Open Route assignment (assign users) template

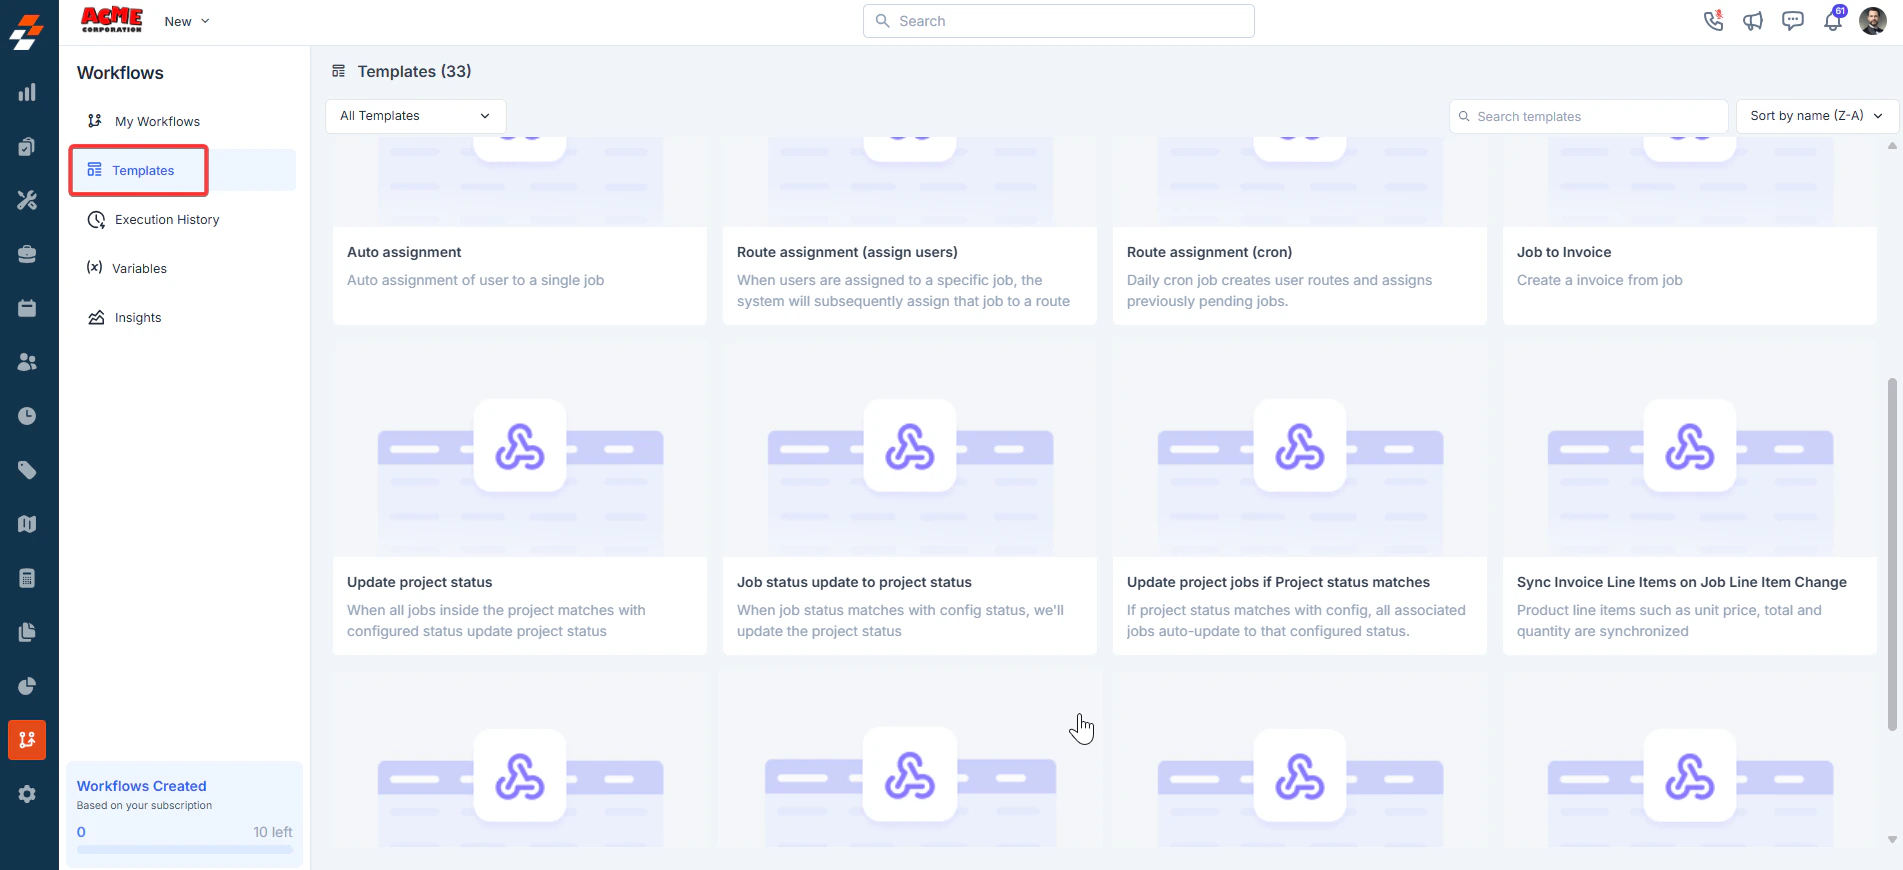[x=847, y=252]
